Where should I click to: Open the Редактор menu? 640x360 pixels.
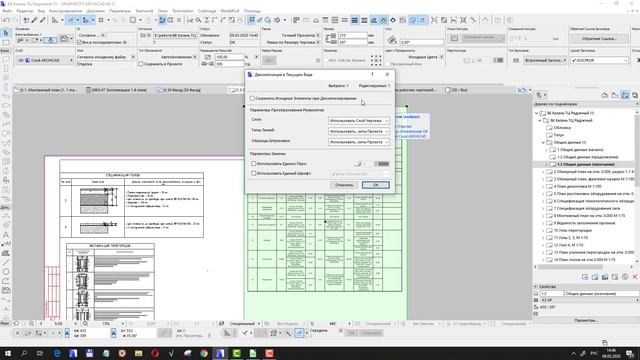(25, 11)
